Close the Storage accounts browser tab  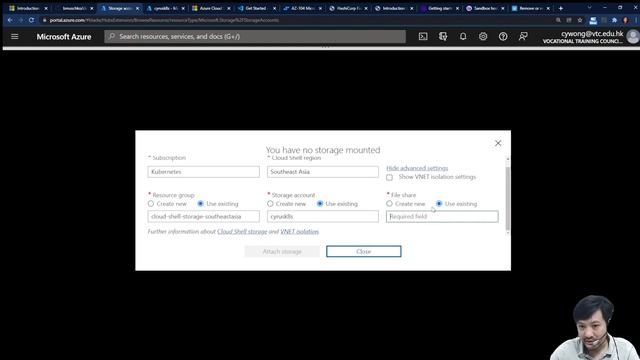click(x=138, y=8)
